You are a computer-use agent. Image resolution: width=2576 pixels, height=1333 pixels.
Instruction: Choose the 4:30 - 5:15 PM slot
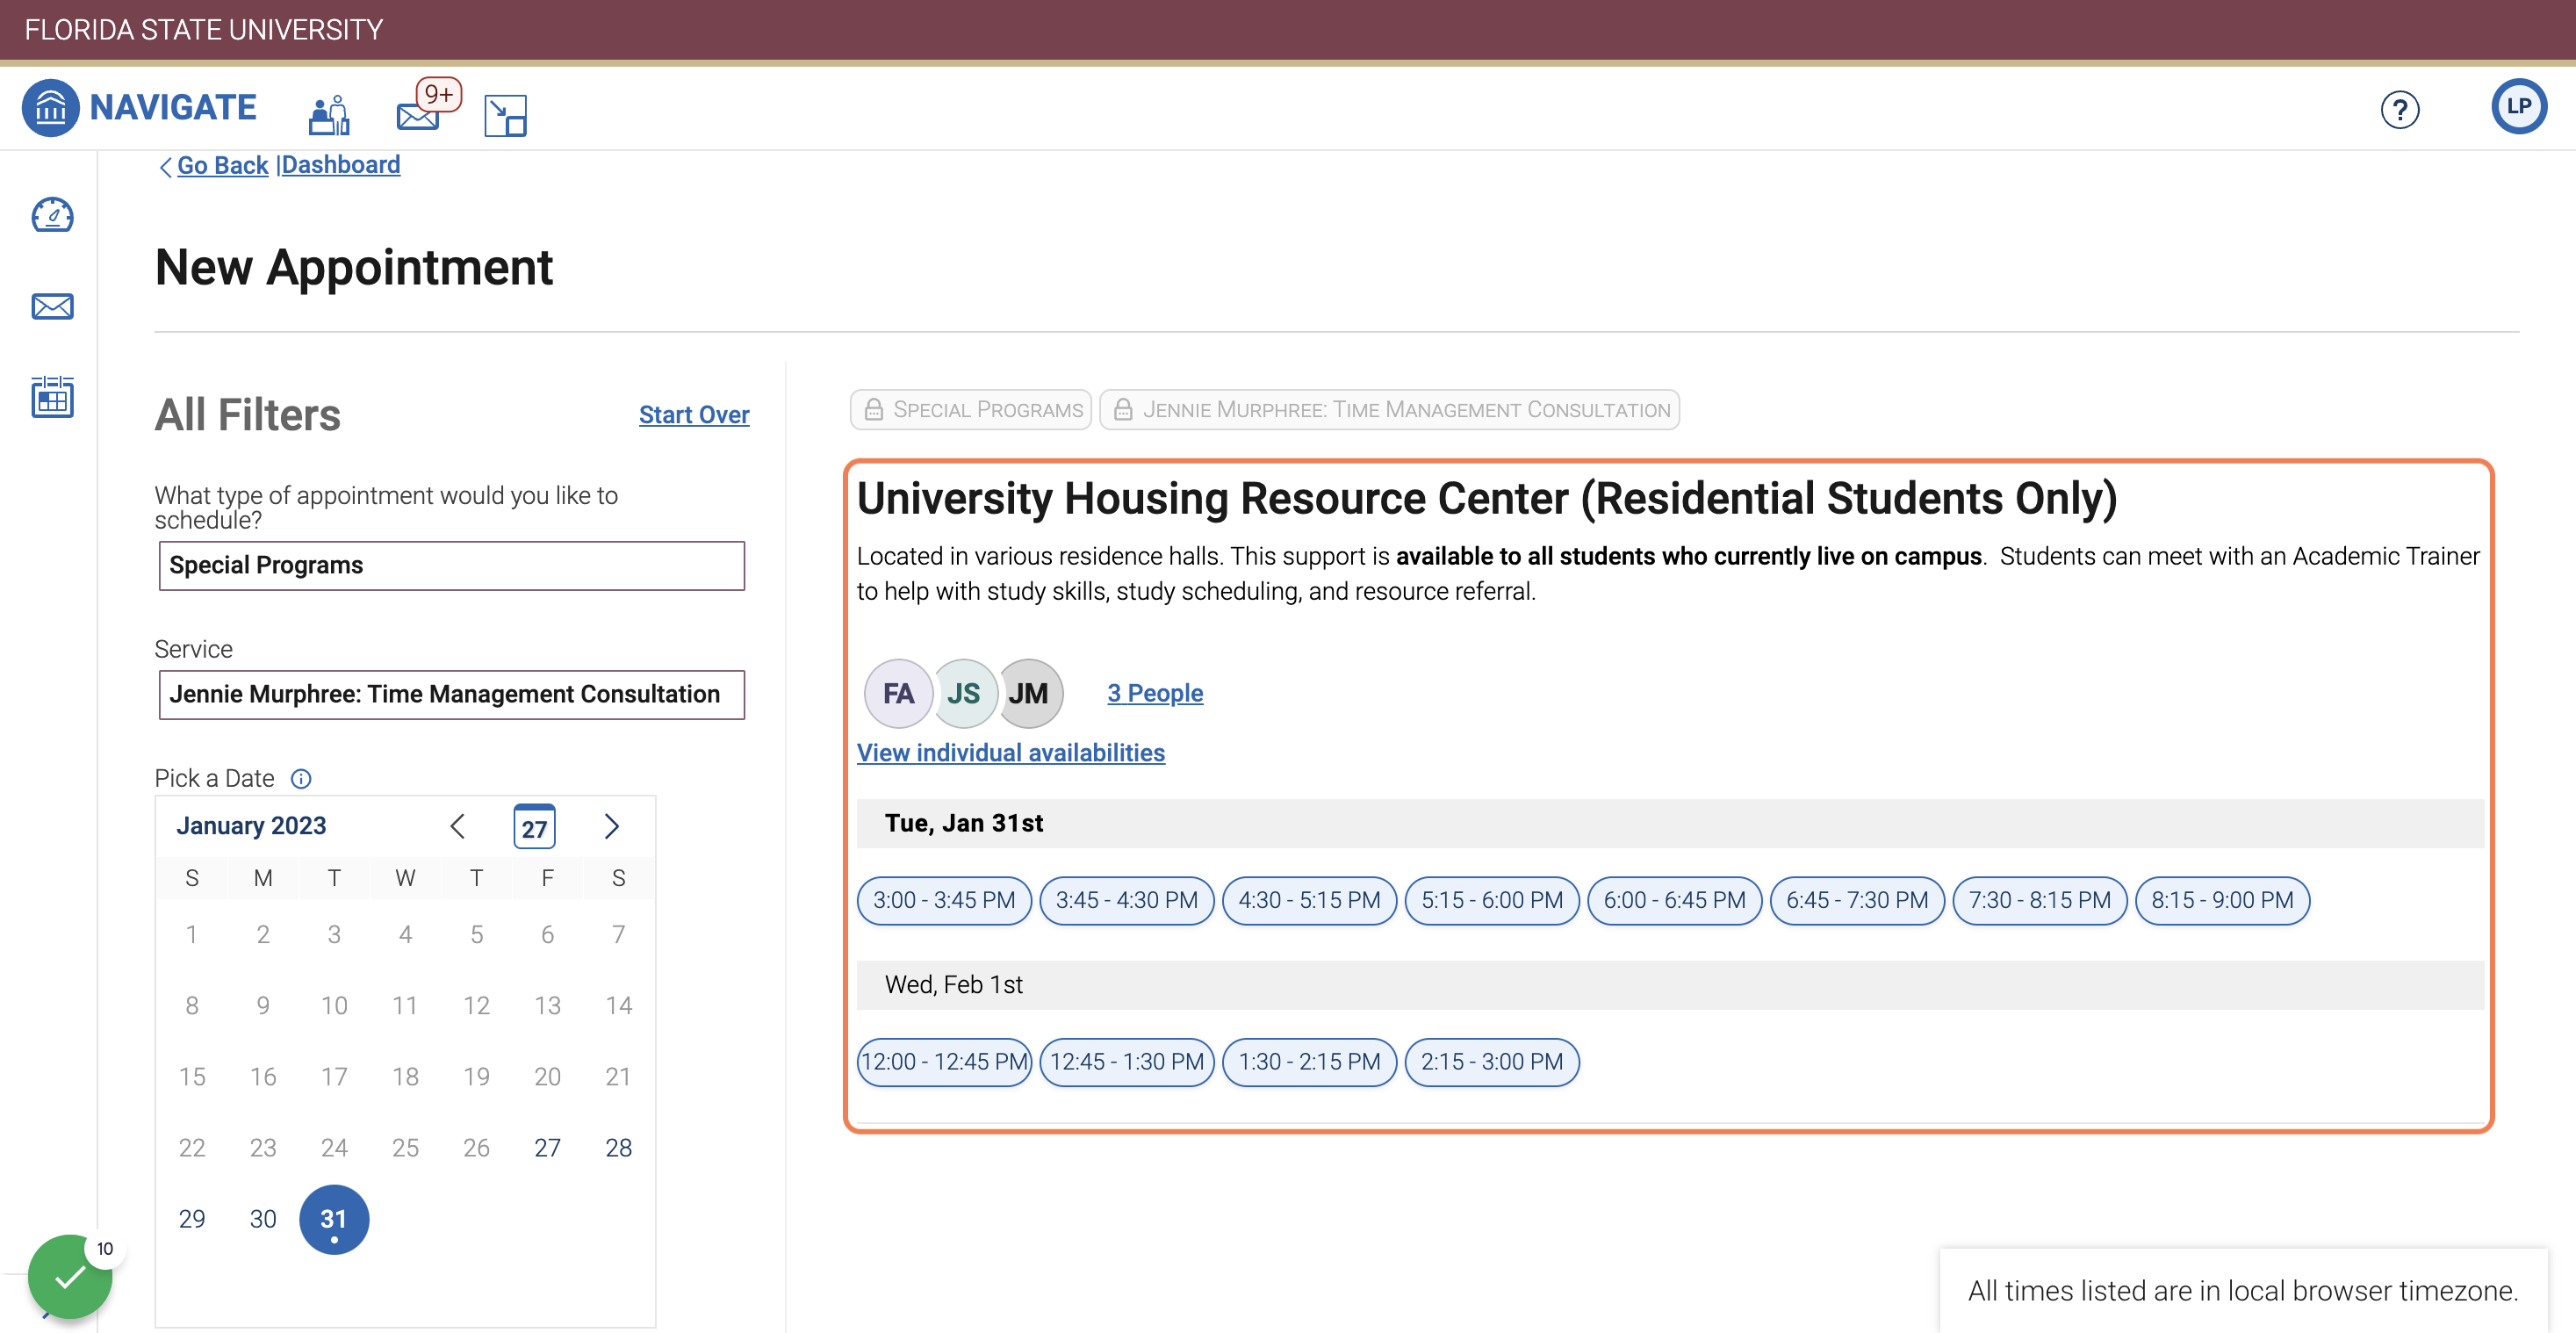pyautogui.click(x=1309, y=900)
